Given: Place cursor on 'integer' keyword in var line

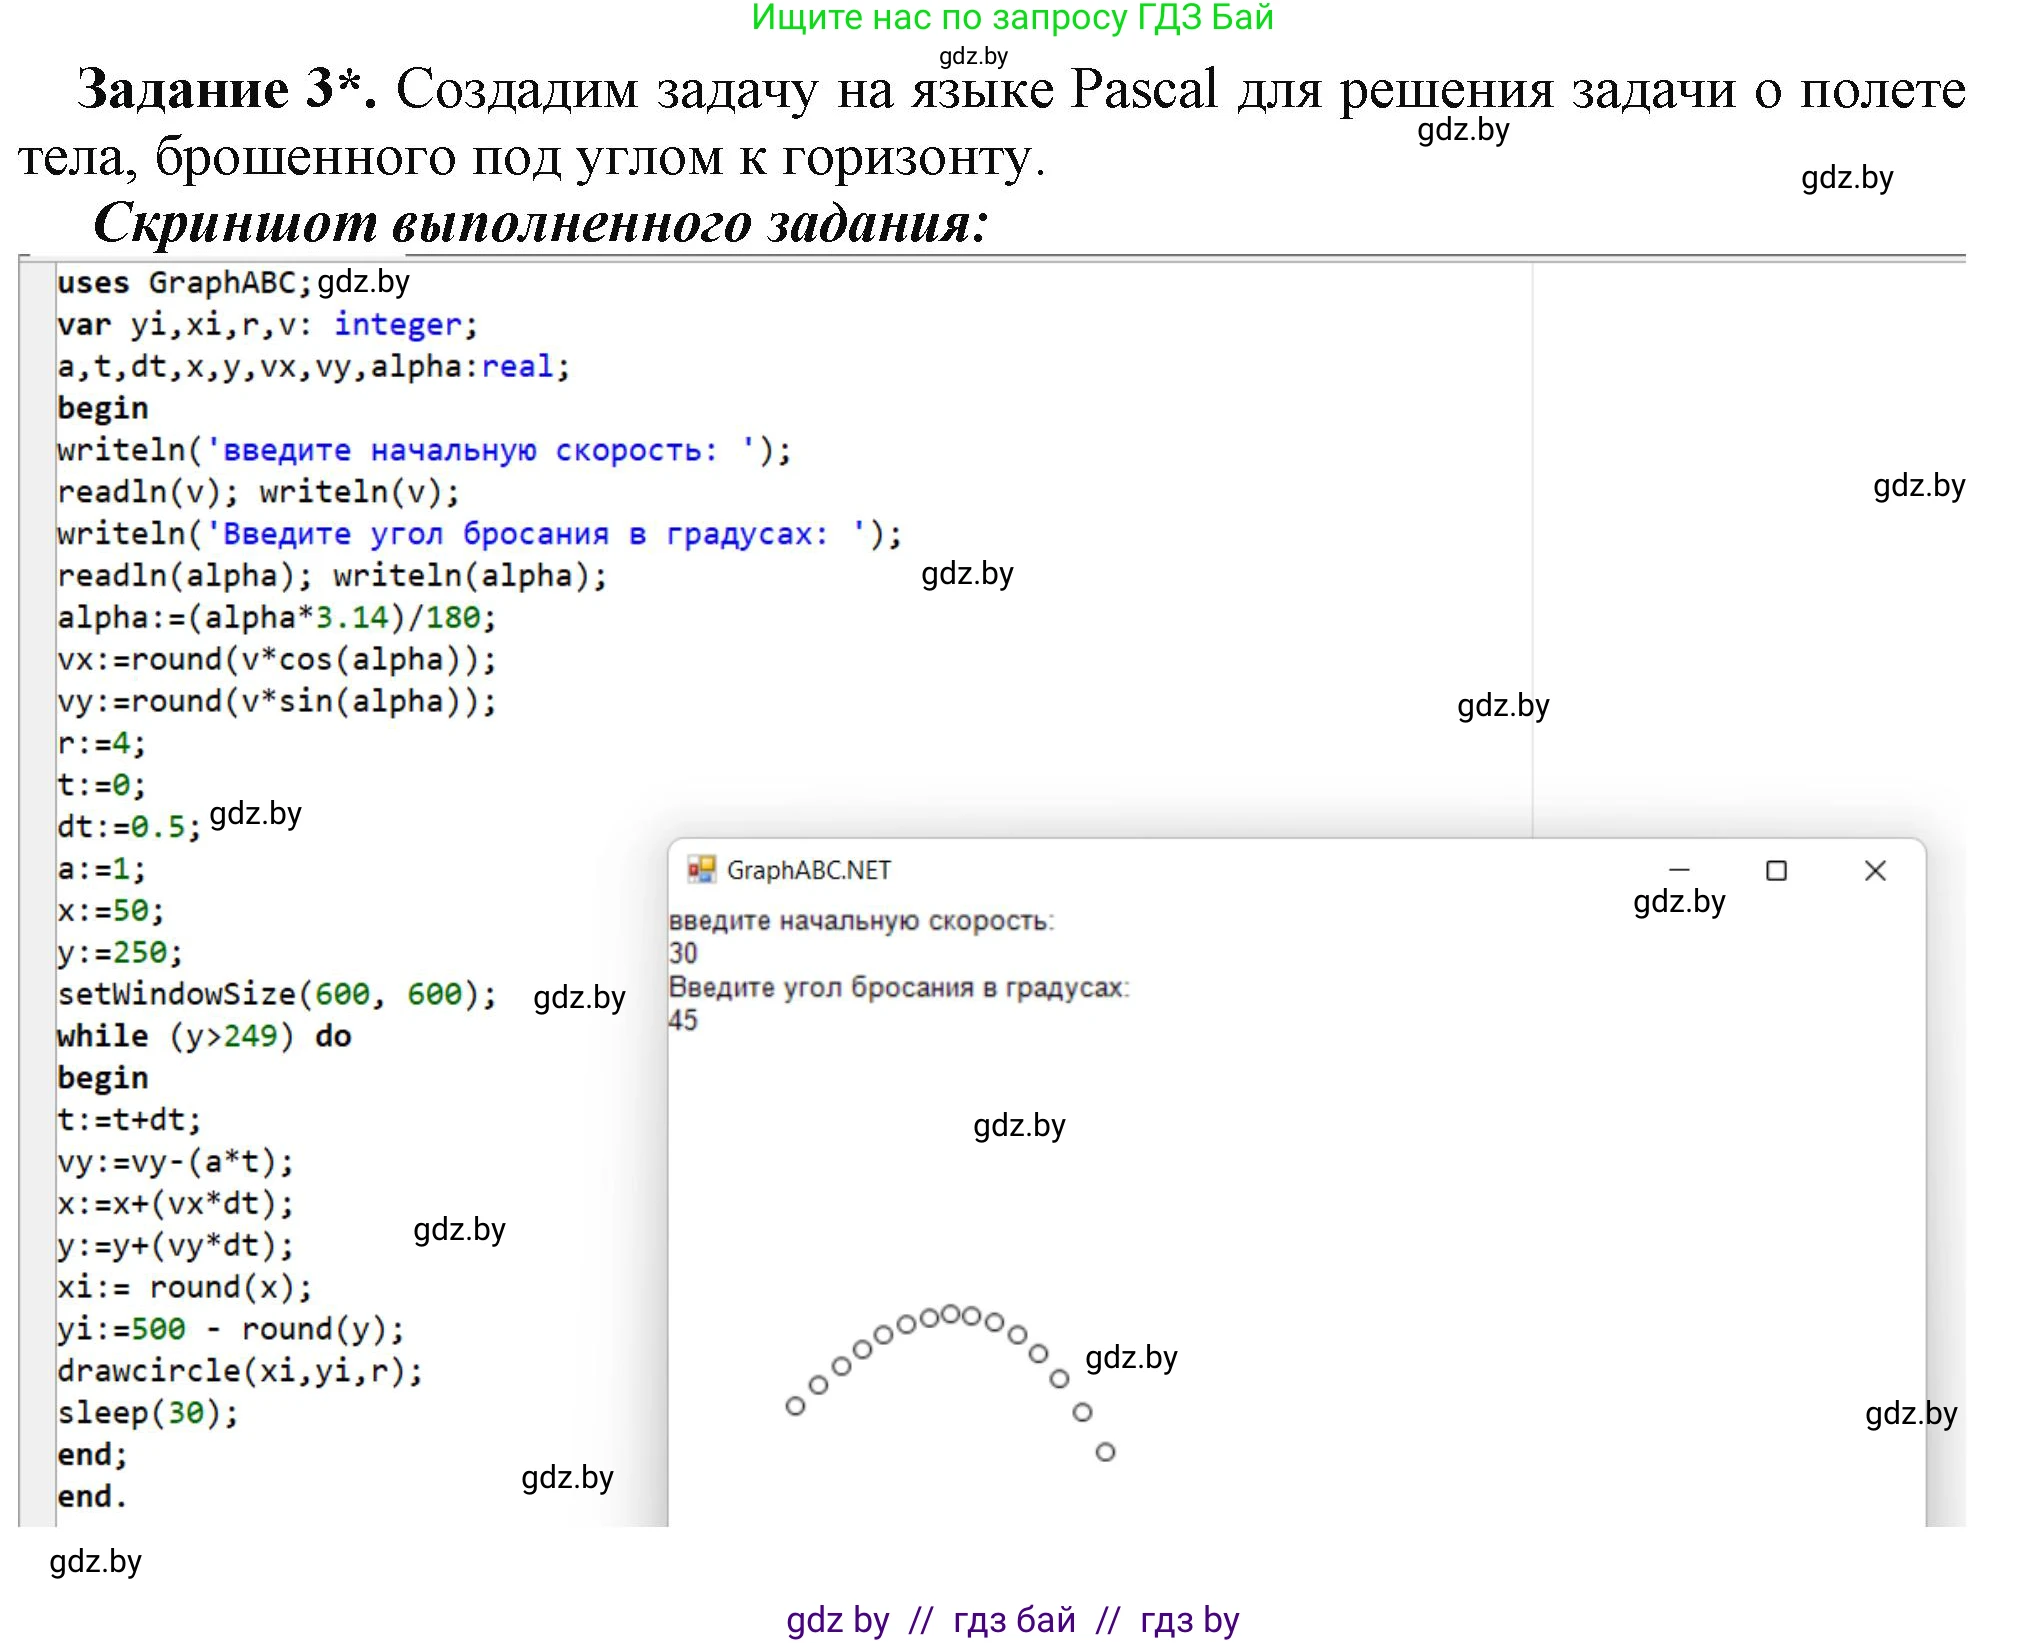Looking at the screenshot, I should coord(398,325).
